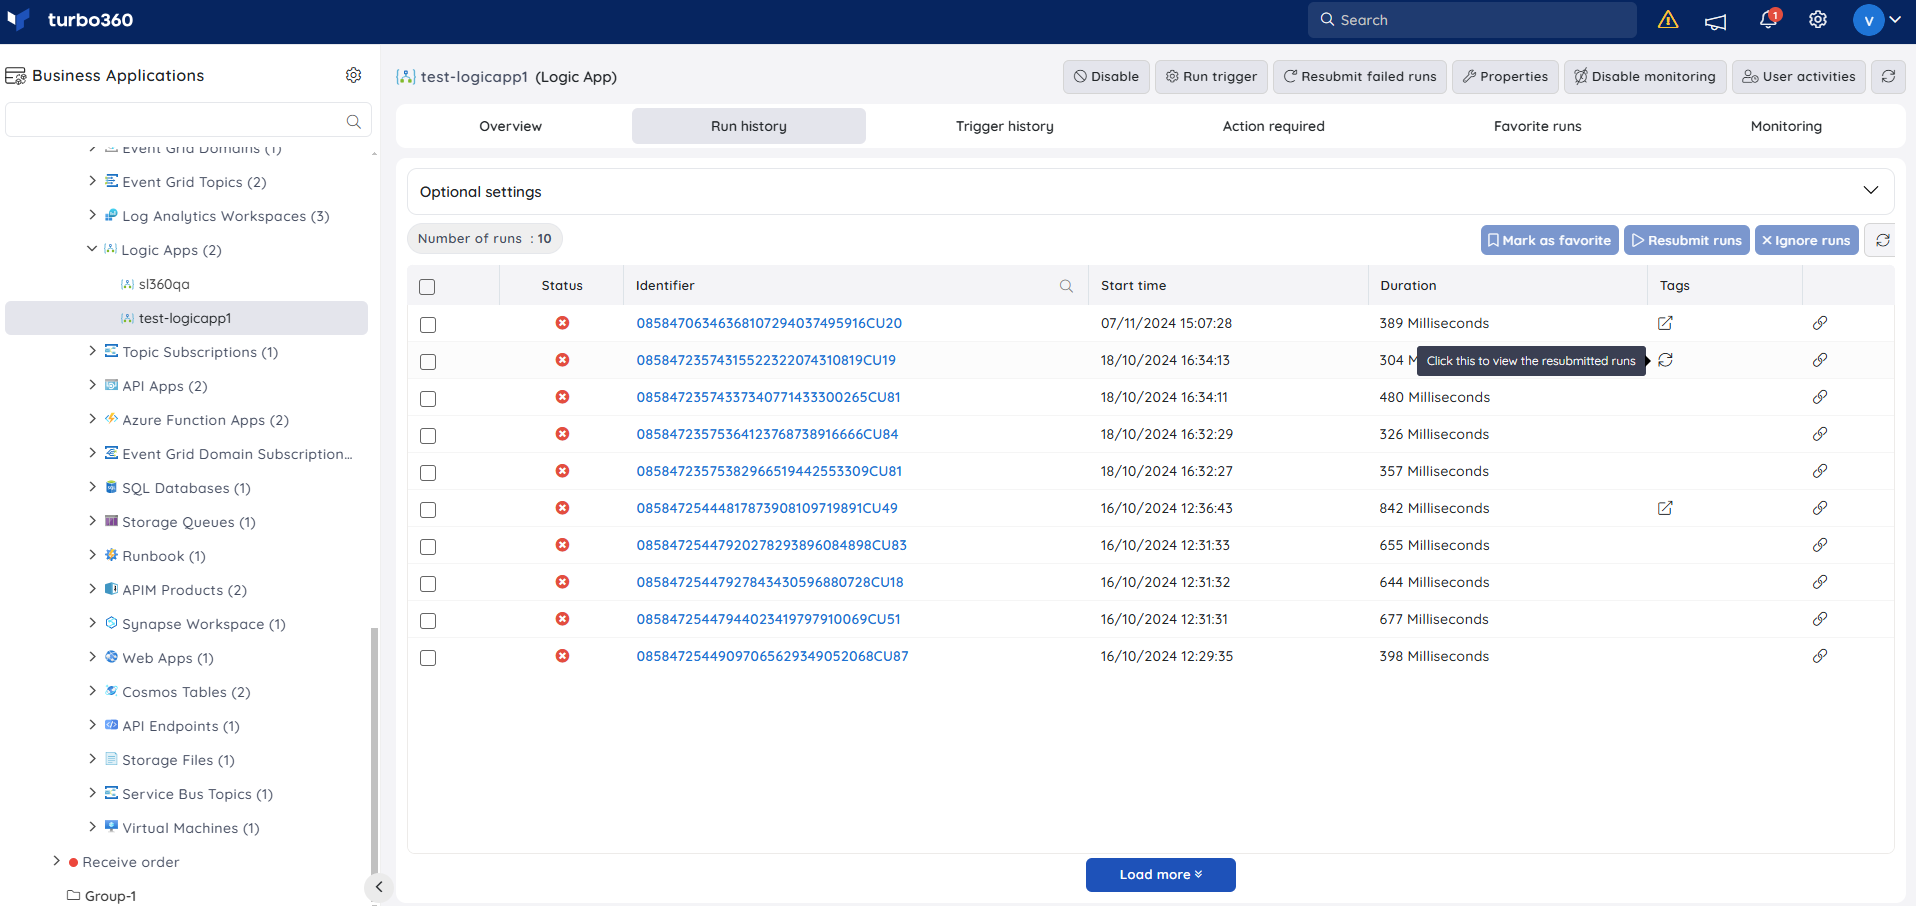Toggle the select-all runs checkbox
The image size is (1916, 906).
427,287
